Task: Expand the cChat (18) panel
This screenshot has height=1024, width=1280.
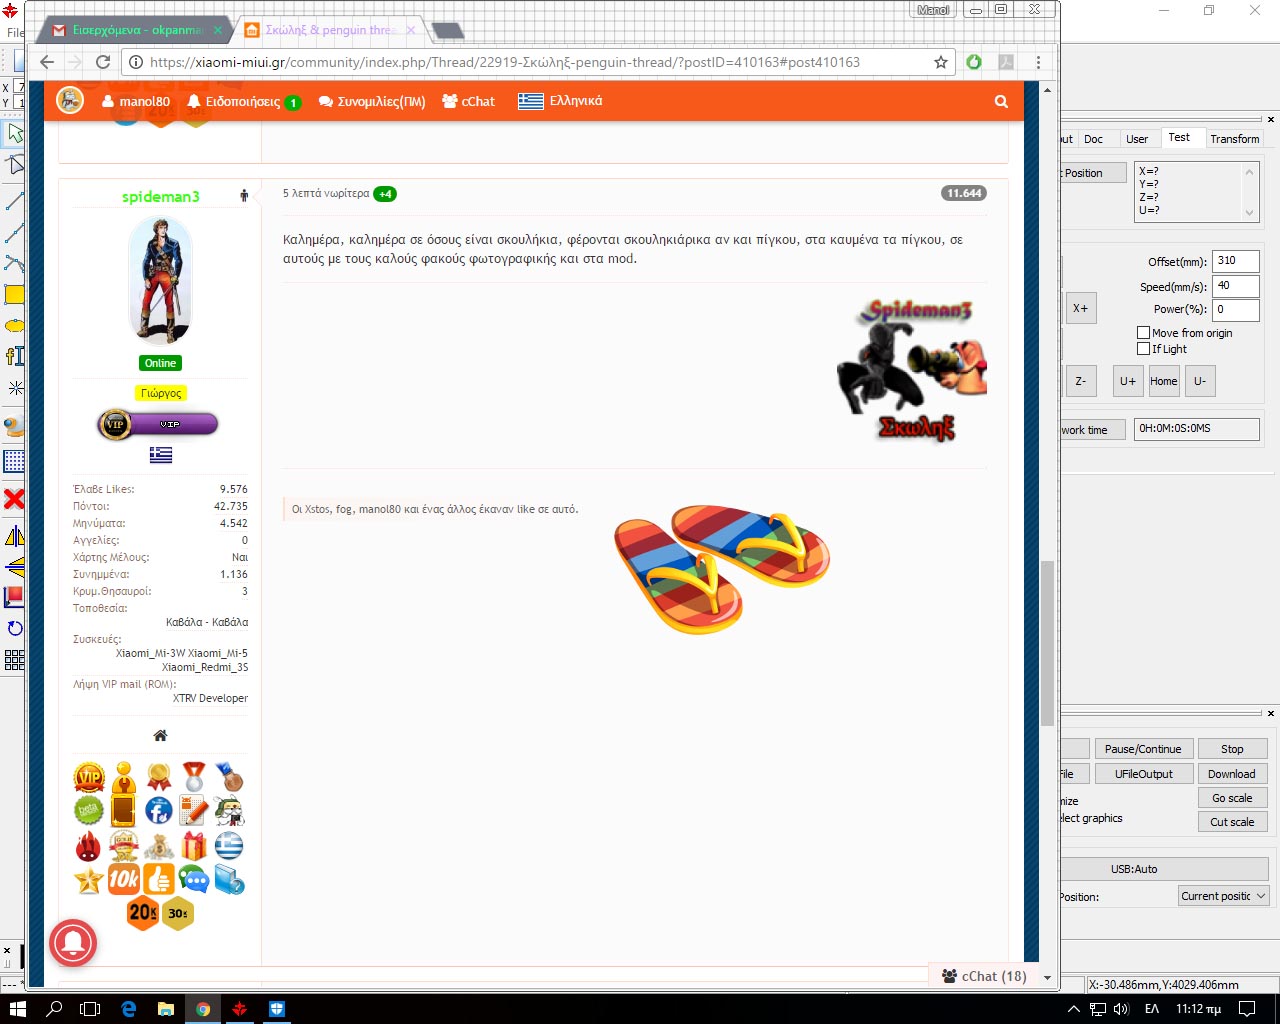Action: pos(984,976)
